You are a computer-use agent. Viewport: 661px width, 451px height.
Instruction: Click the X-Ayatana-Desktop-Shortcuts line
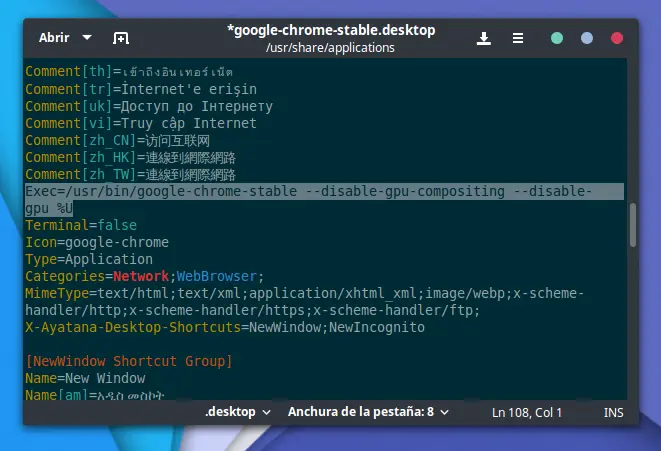click(x=225, y=328)
